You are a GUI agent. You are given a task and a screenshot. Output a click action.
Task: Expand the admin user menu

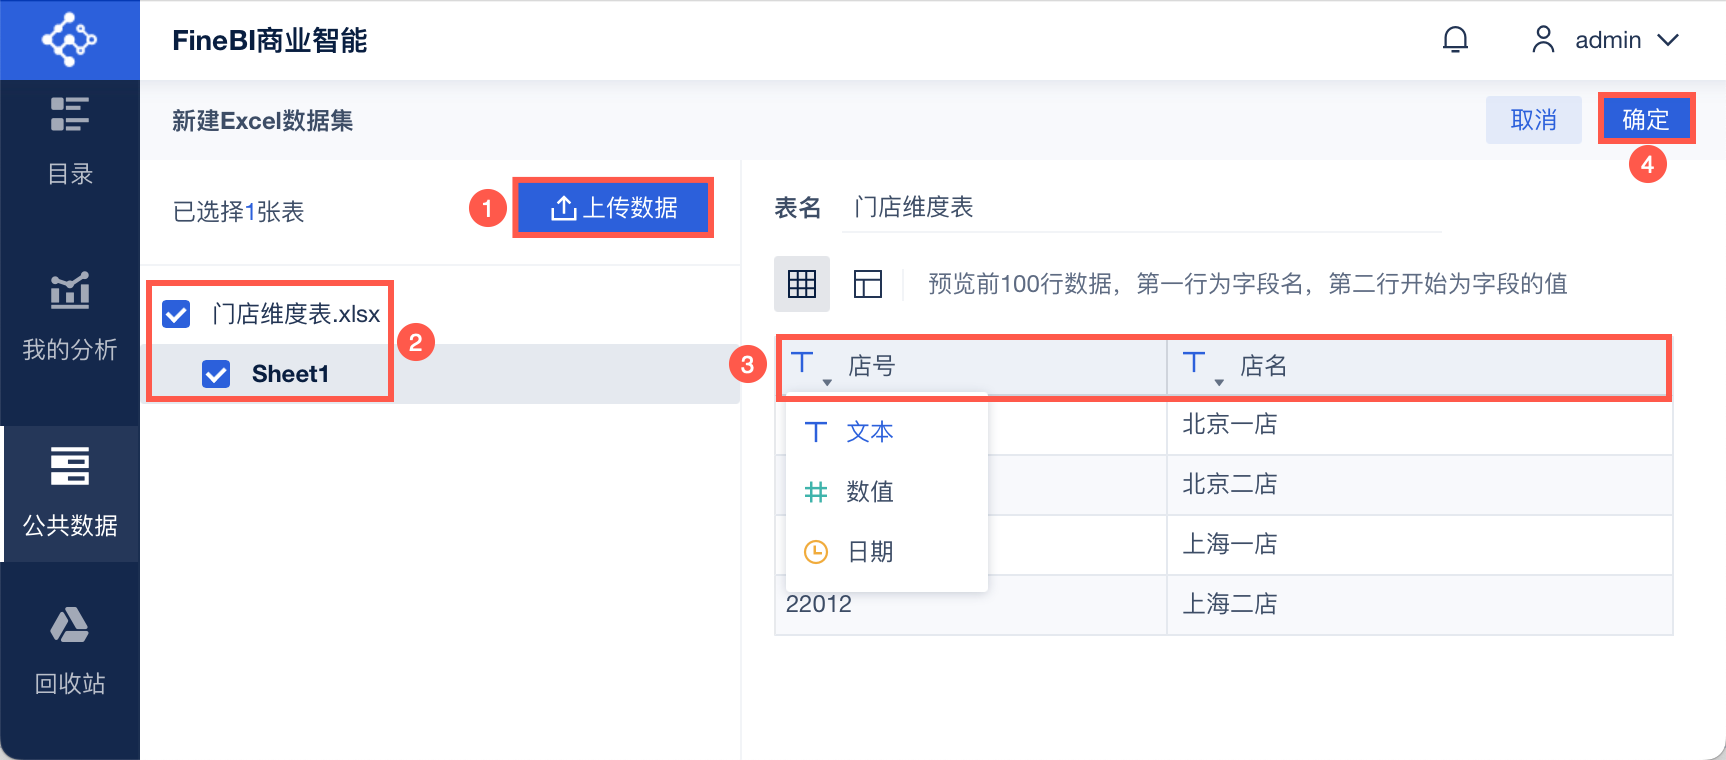[x=1606, y=40]
